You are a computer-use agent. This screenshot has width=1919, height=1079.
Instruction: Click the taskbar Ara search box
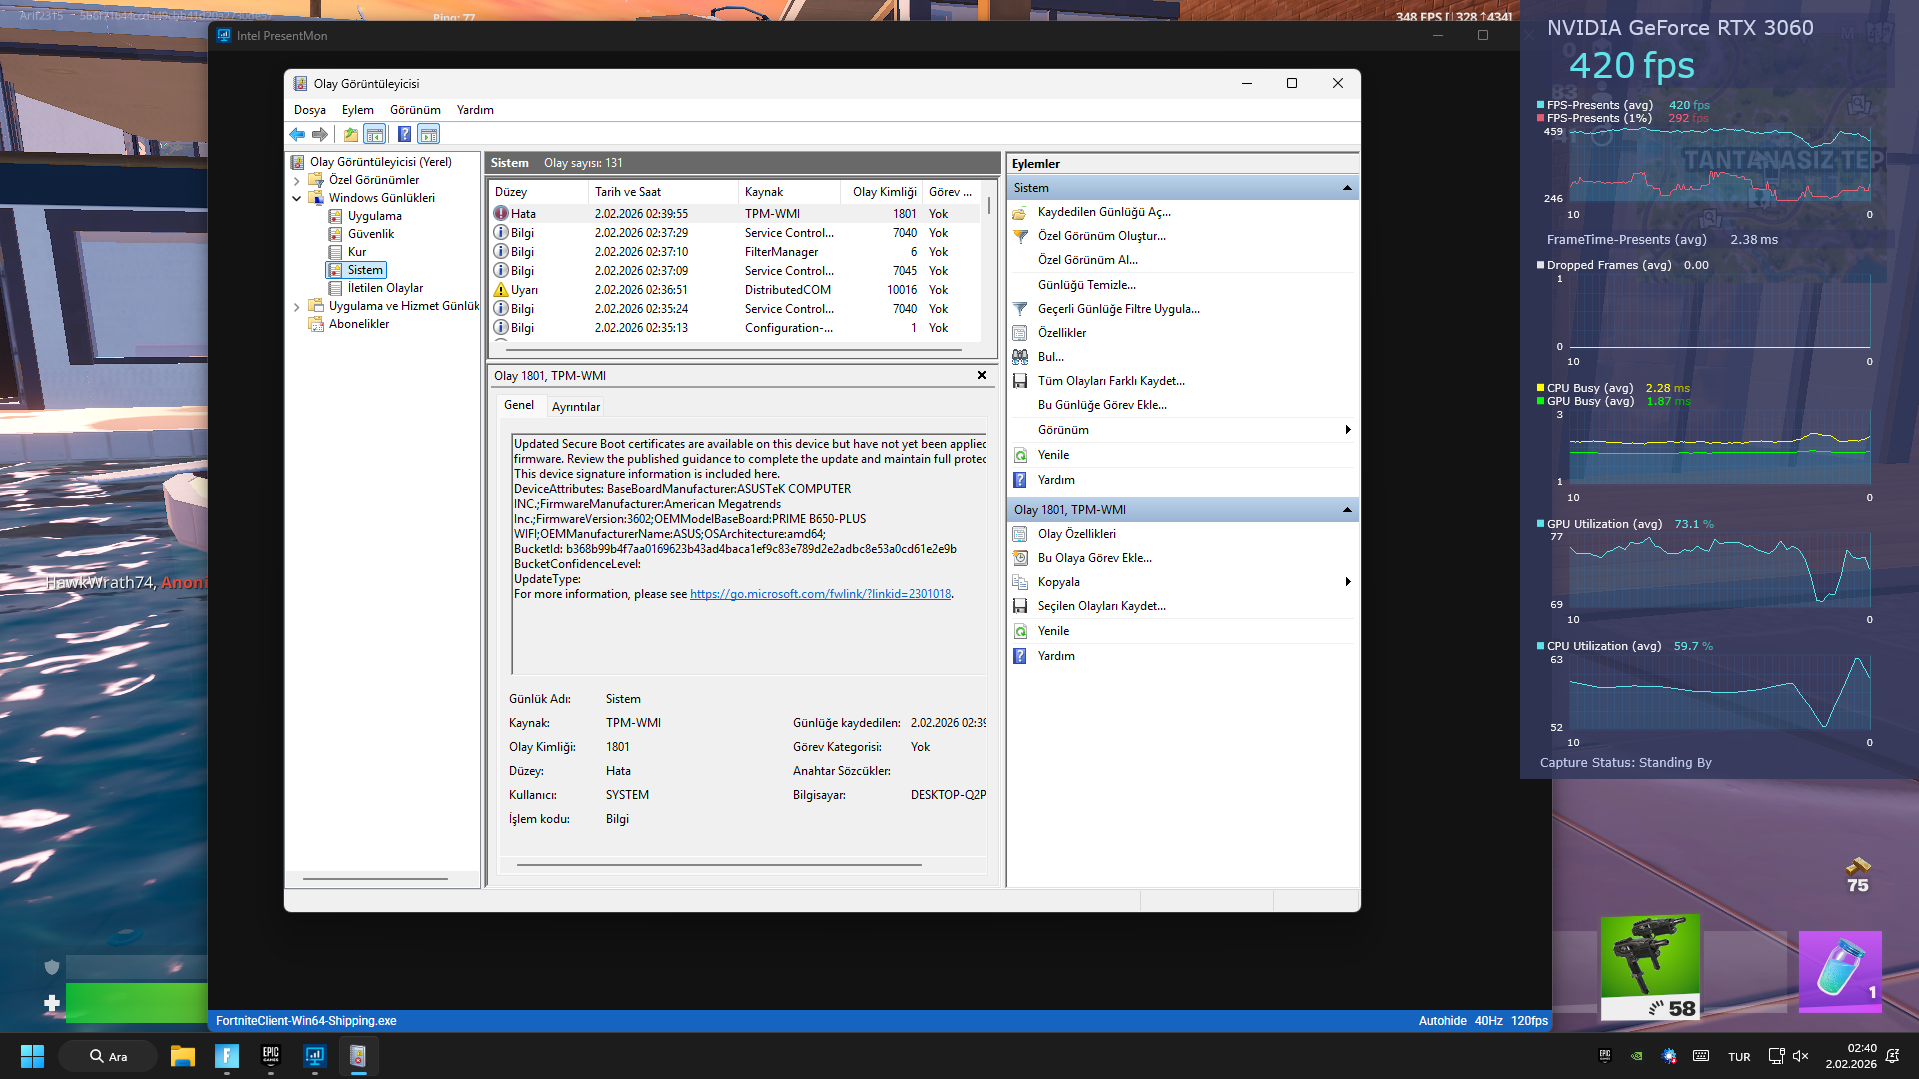108,1056
